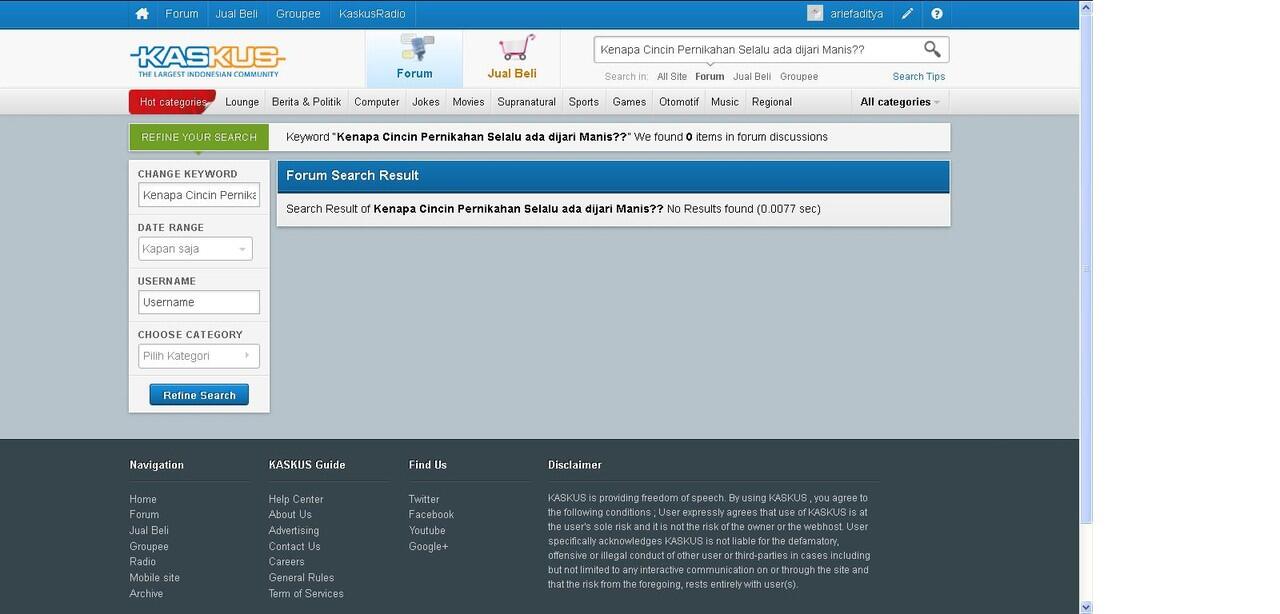
Task: Click the Refine Your Search header
Action: click(199, 137)
